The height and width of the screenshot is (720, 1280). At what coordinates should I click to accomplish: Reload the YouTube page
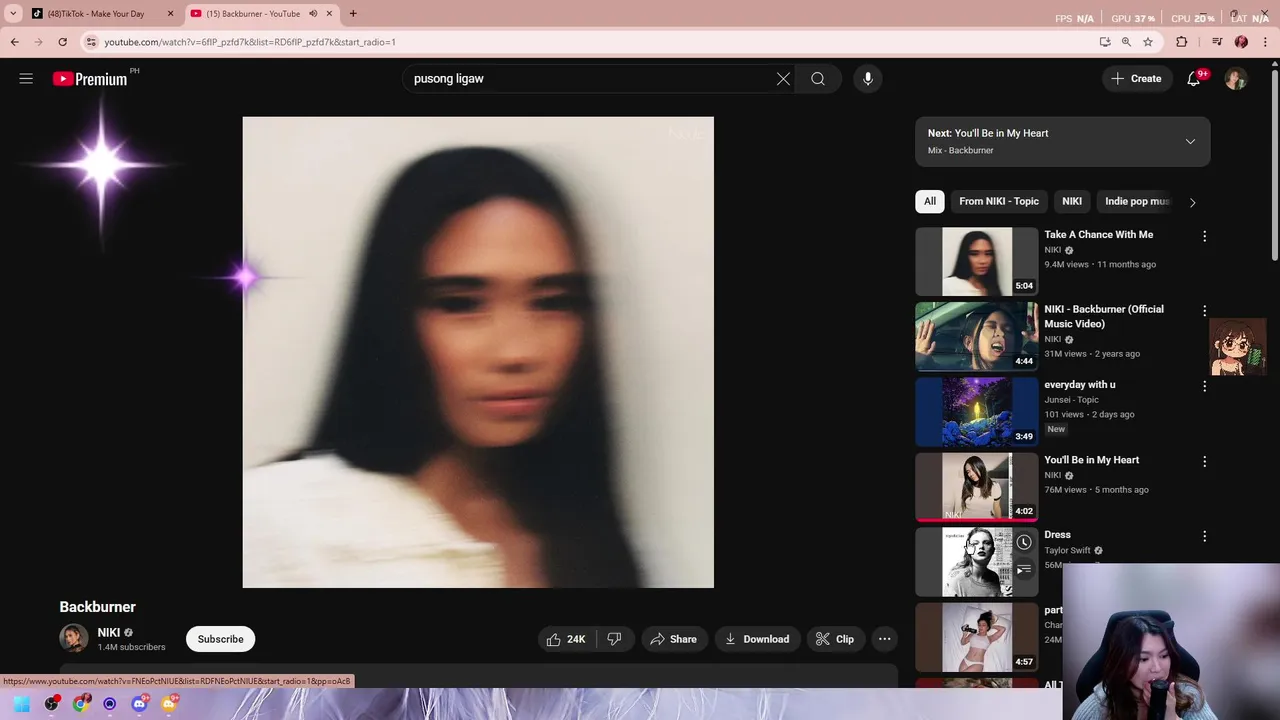coord(62,42)
